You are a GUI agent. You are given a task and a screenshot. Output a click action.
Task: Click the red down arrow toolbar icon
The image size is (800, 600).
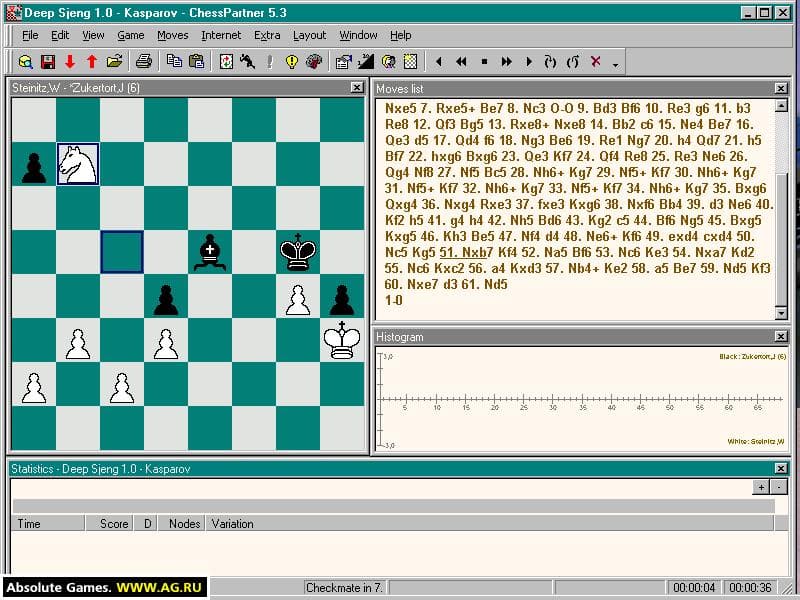tap(70, 62)
